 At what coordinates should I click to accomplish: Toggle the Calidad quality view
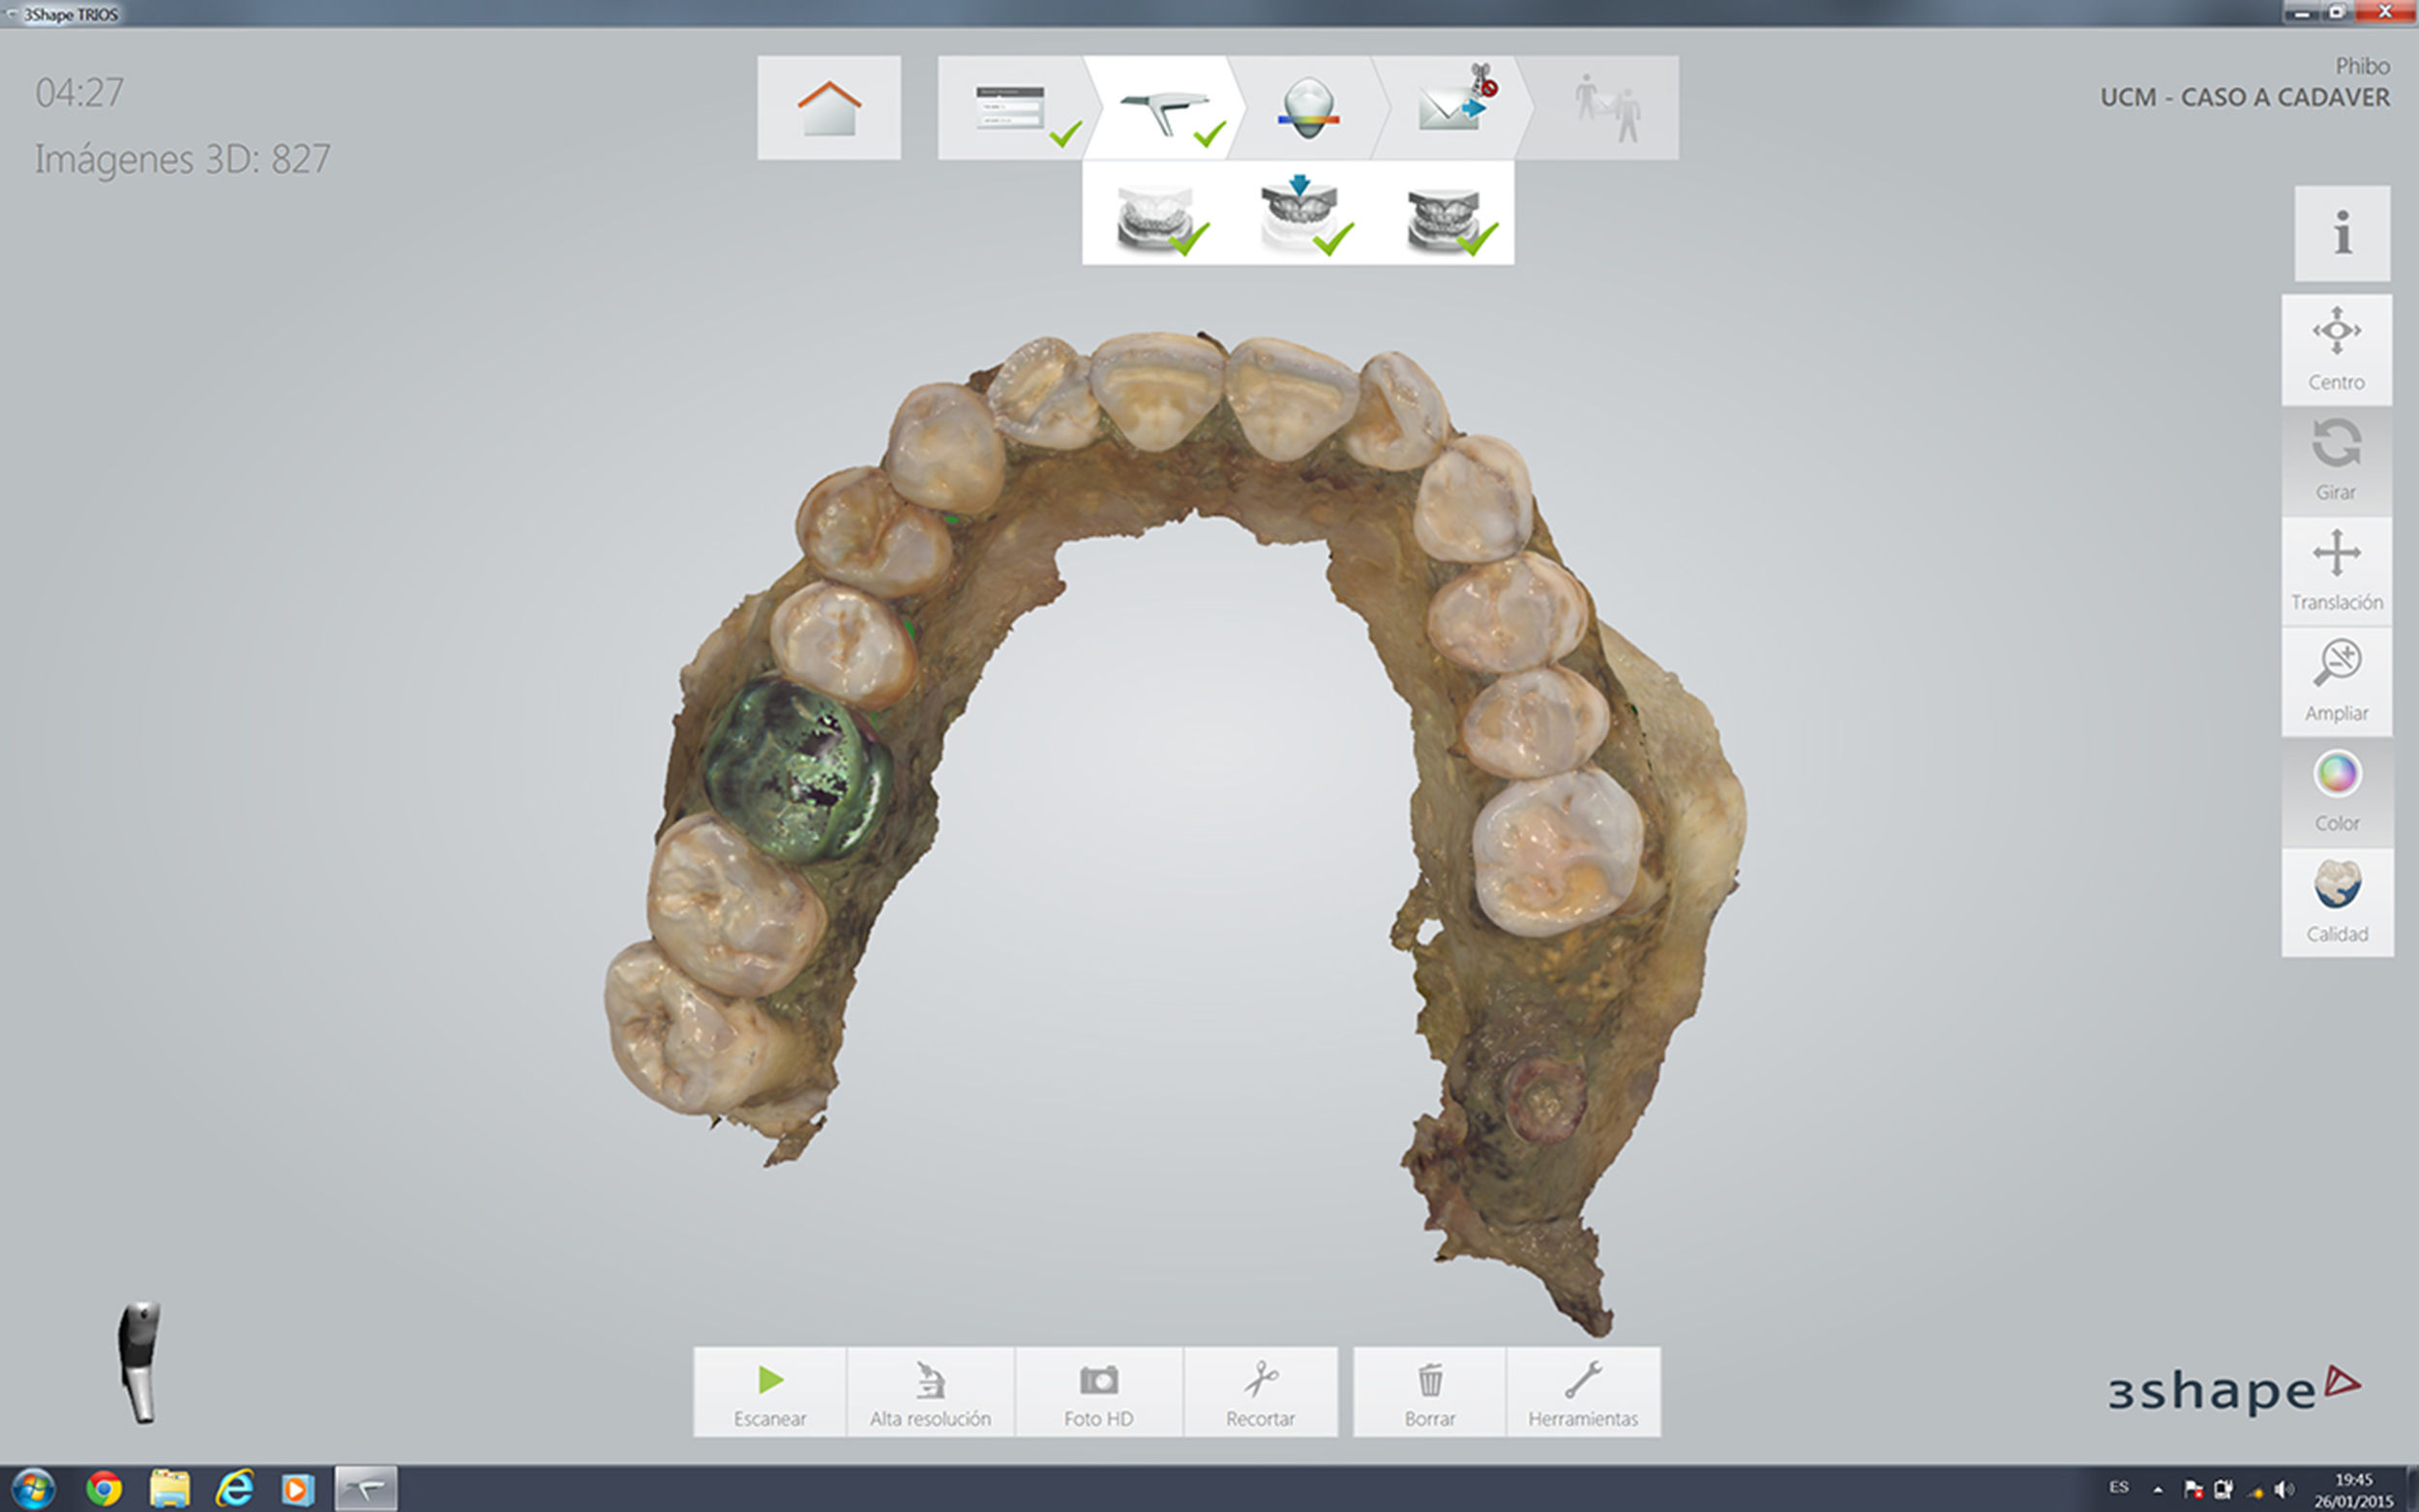click(x=2336, y=901)
